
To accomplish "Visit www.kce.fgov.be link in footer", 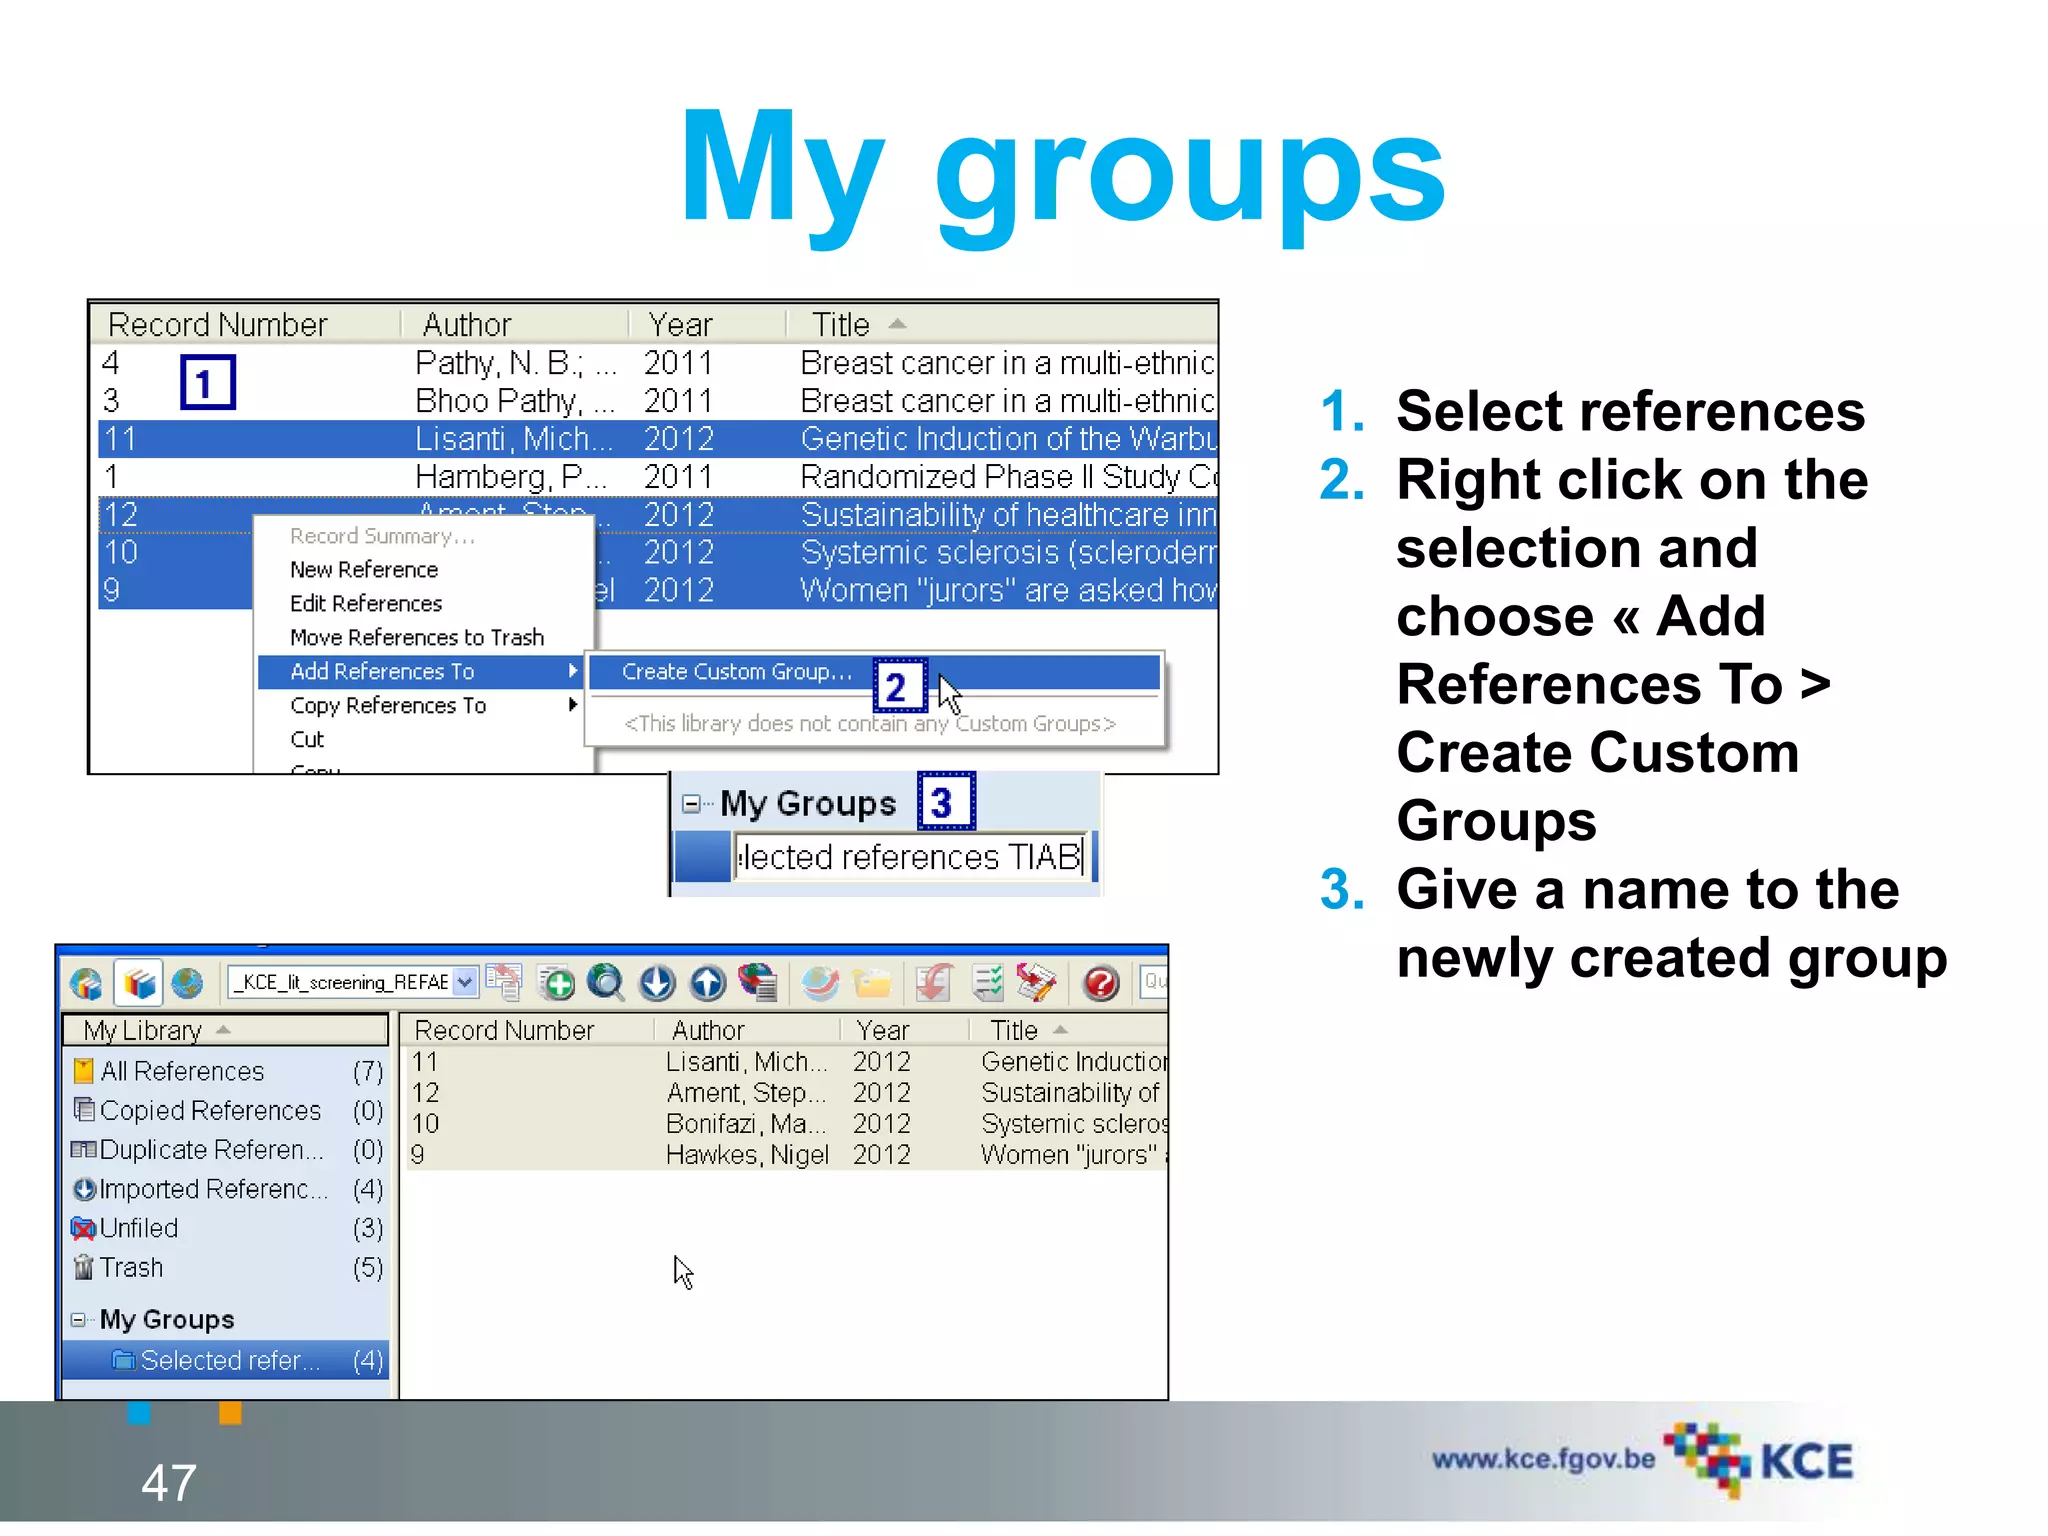I will coord(1543,1459).
